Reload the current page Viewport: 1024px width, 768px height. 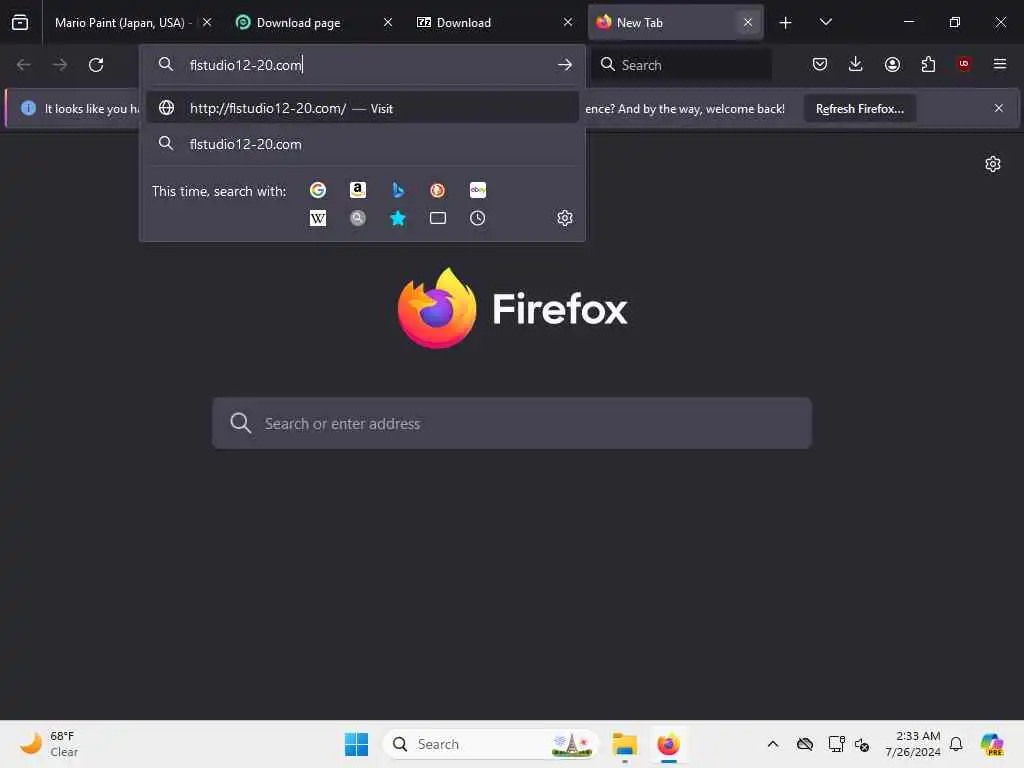pyautogui.click(x=96, y=65)
